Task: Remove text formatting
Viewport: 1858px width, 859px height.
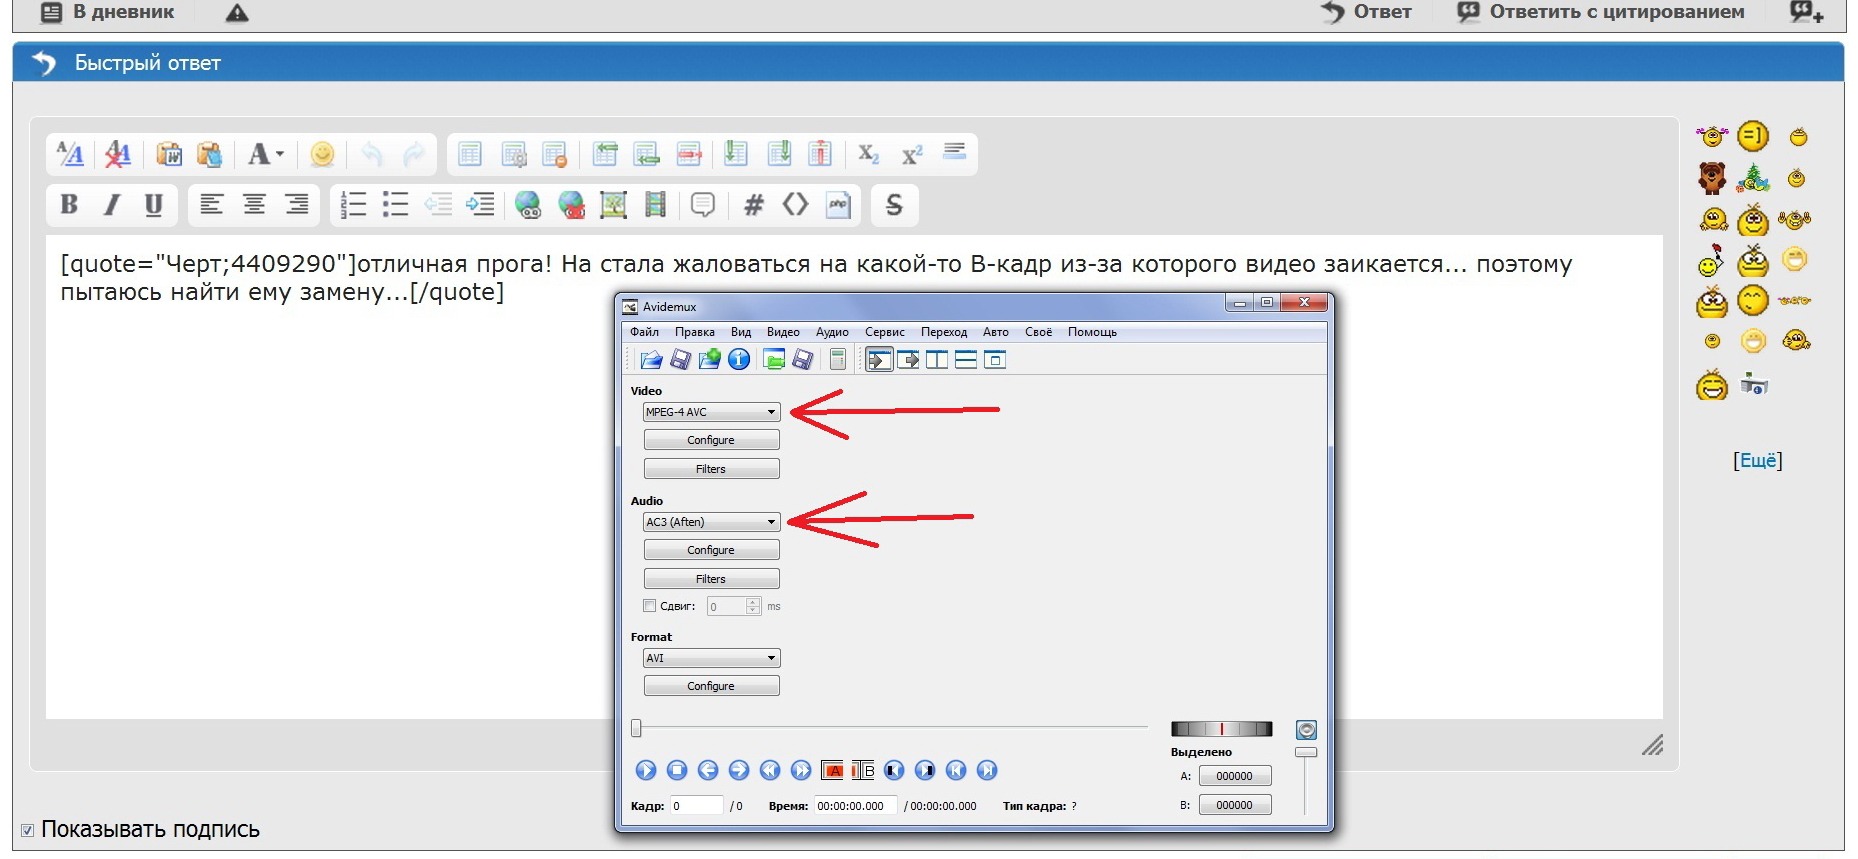Action: coord(118,154)
